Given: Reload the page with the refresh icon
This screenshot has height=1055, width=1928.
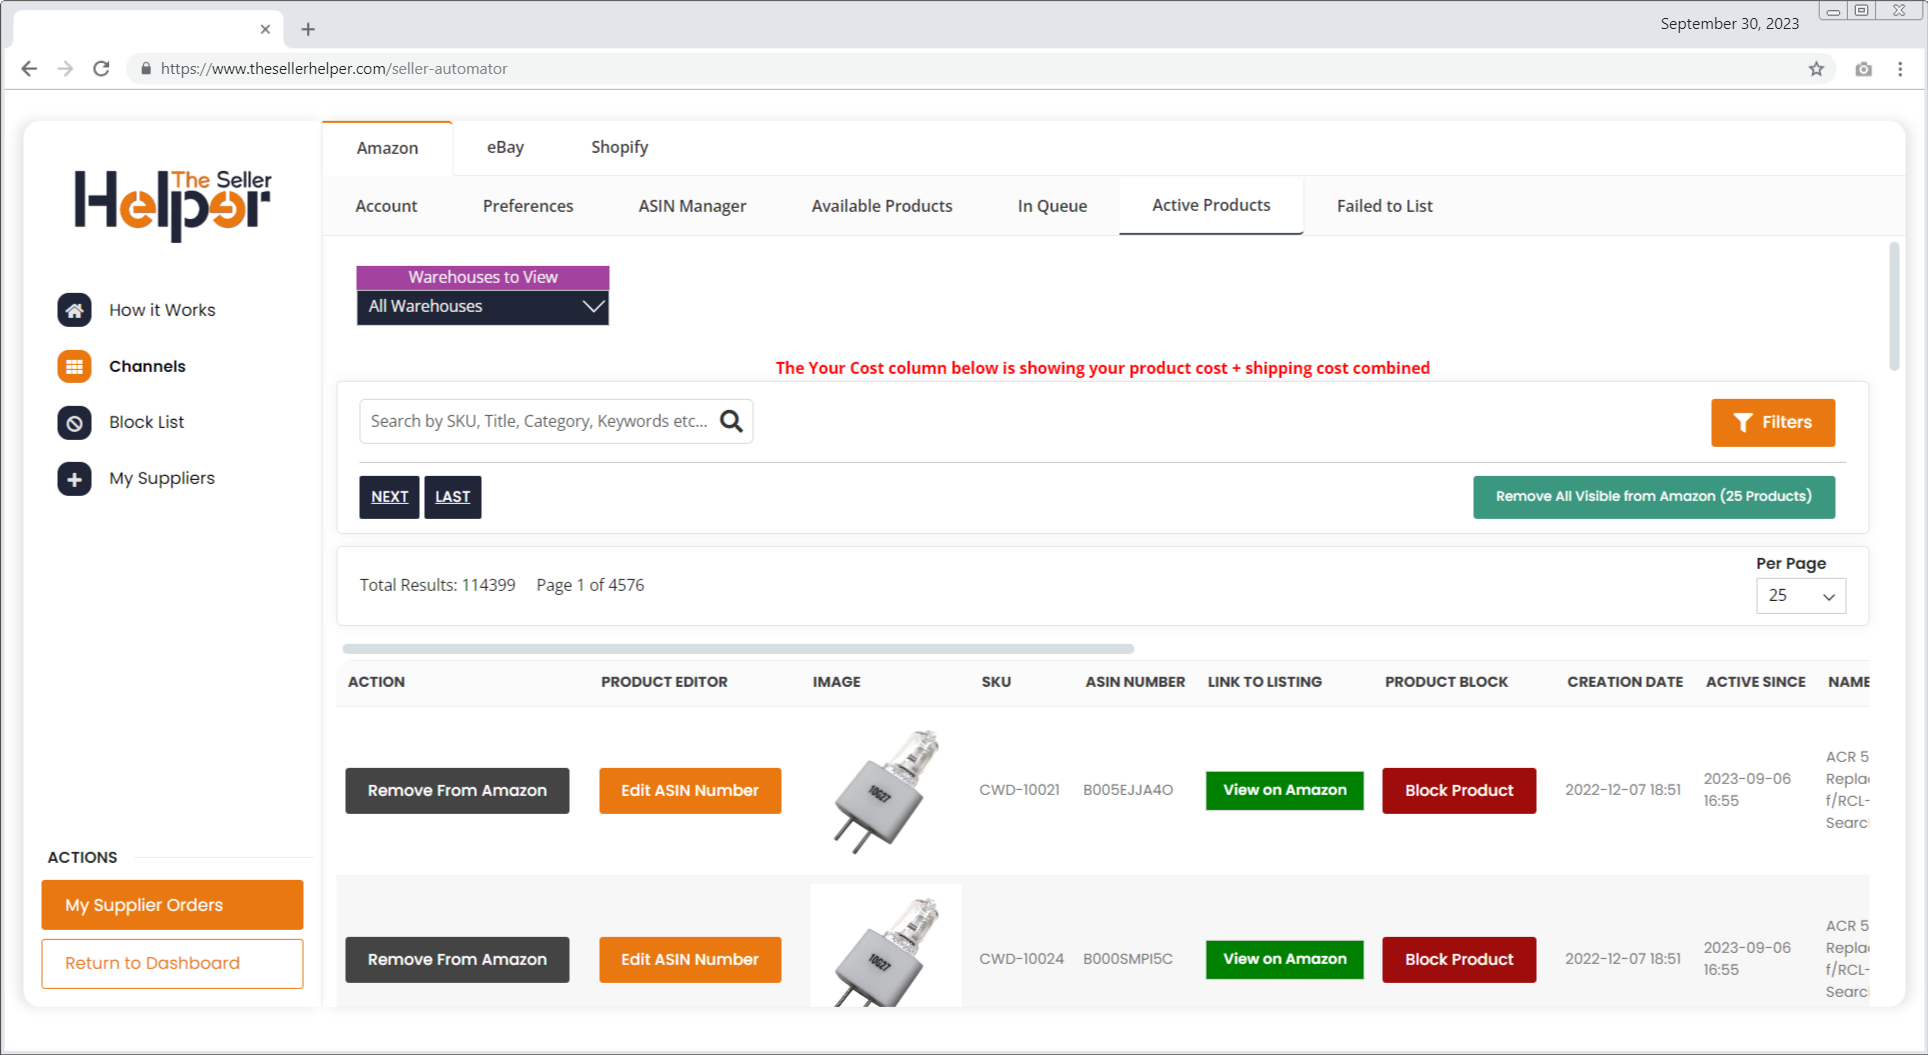Looking at the screenshot, I should [101, 68].
